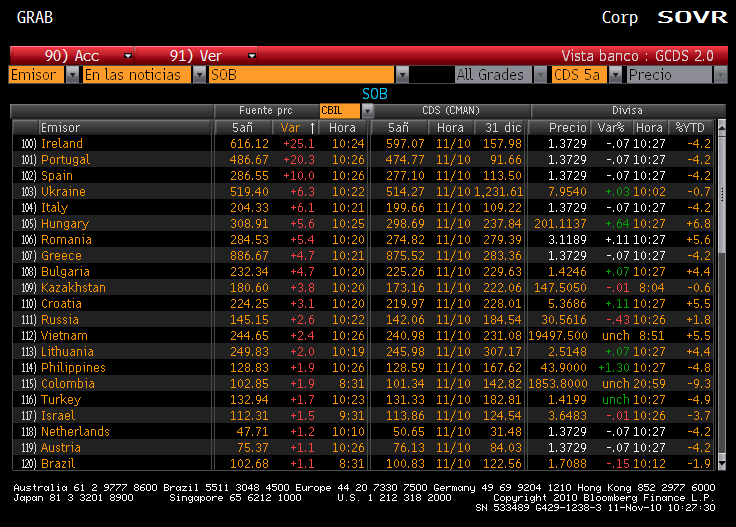Select the 100) Ireland row

(x=362, y=144)
